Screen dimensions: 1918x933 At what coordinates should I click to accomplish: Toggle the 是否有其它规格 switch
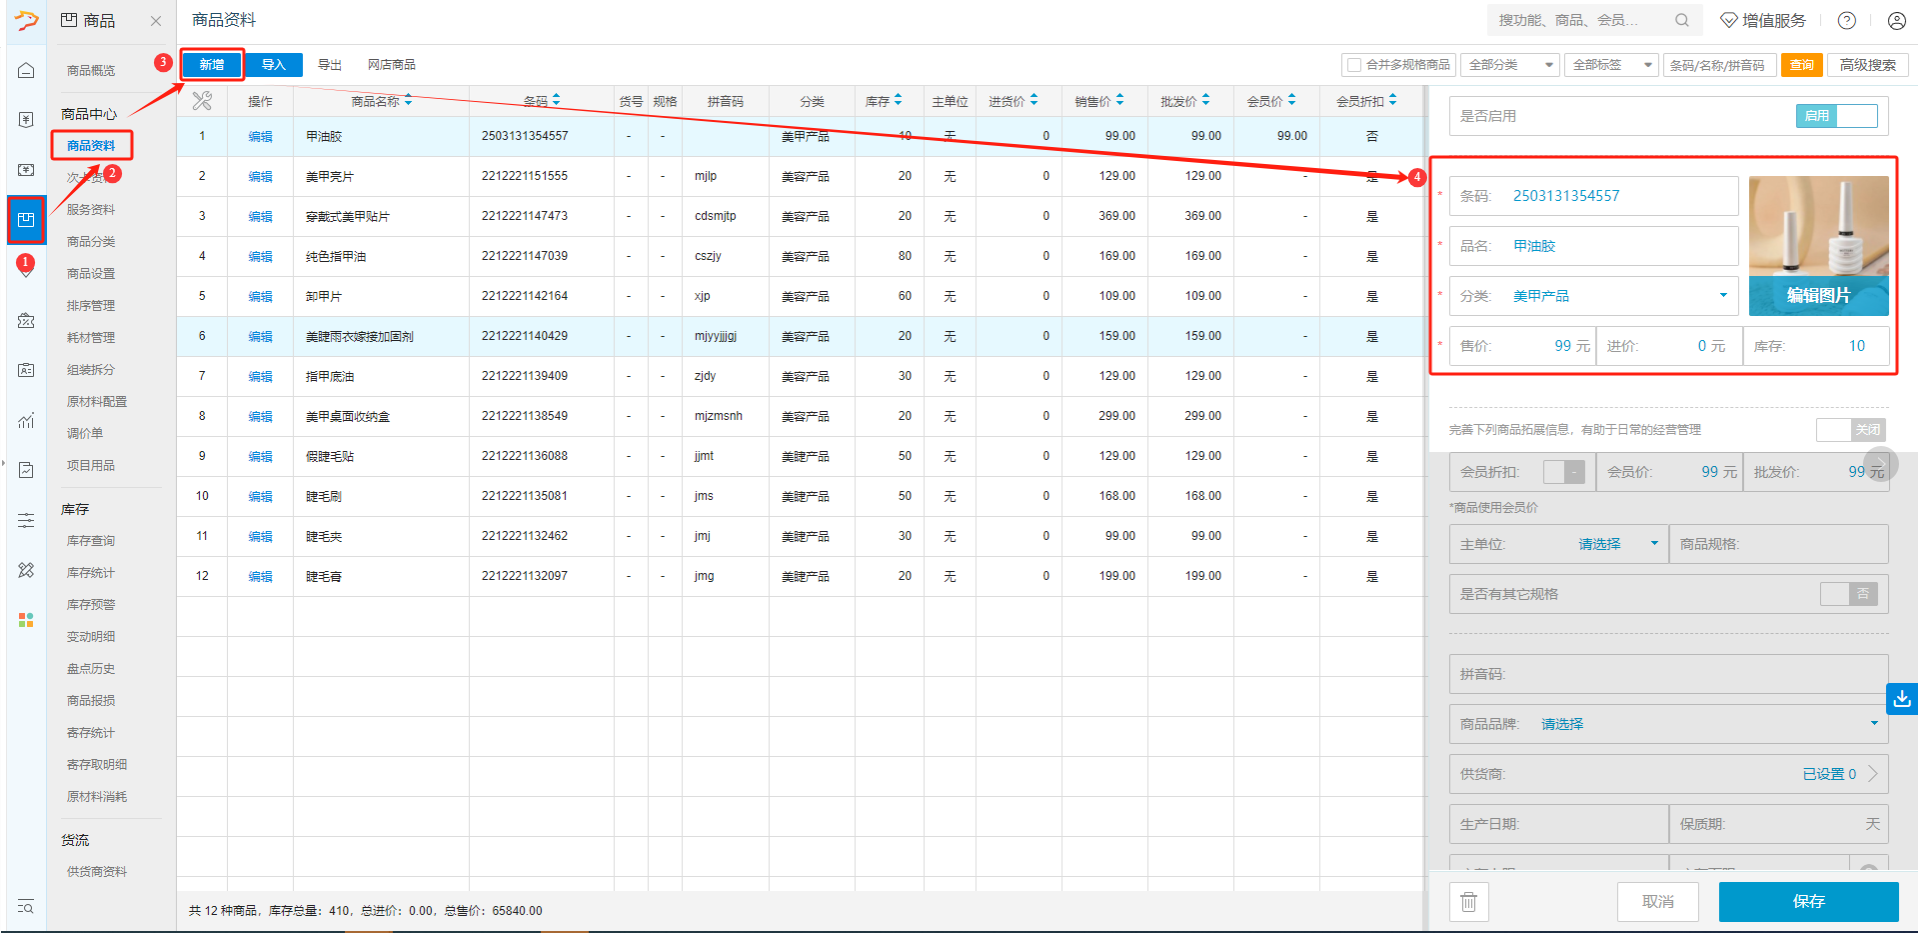coord(1847,594)
